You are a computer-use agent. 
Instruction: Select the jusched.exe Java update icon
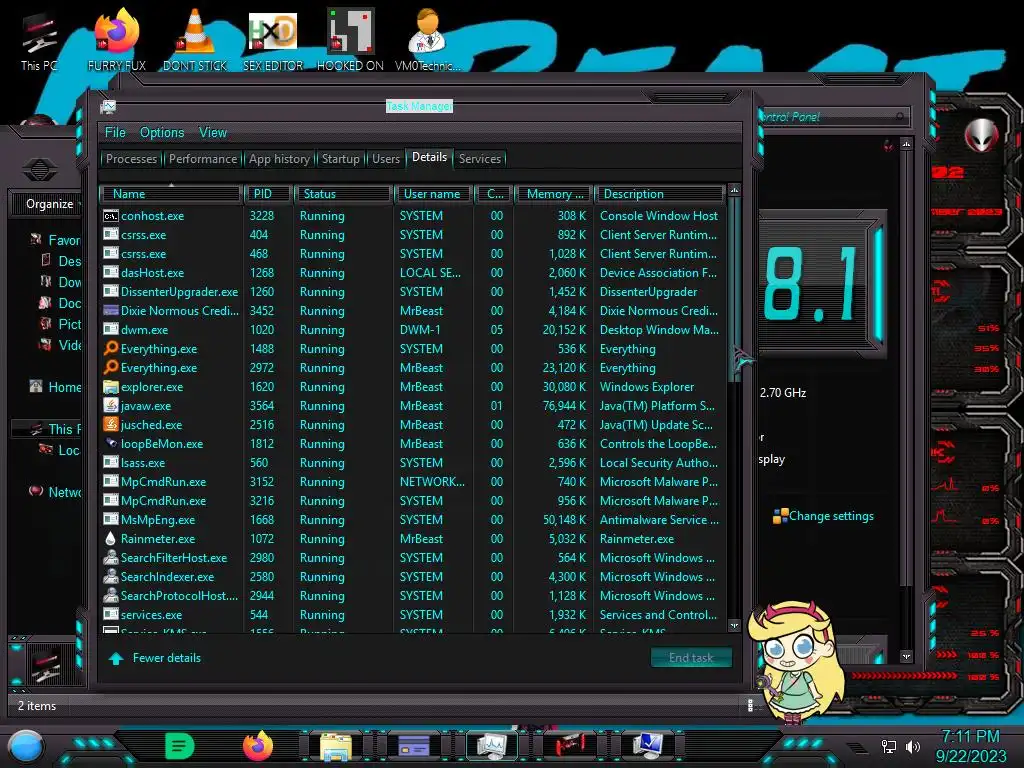coord(110,424)
